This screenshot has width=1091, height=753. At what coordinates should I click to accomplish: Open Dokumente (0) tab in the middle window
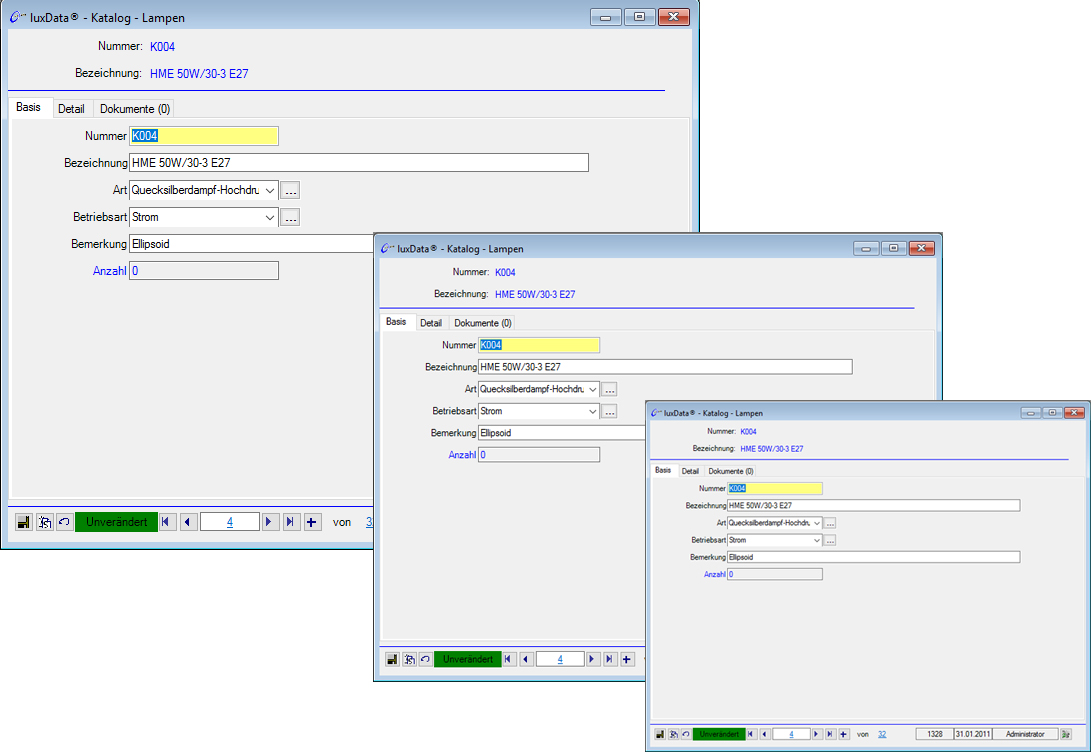point(482,323)
